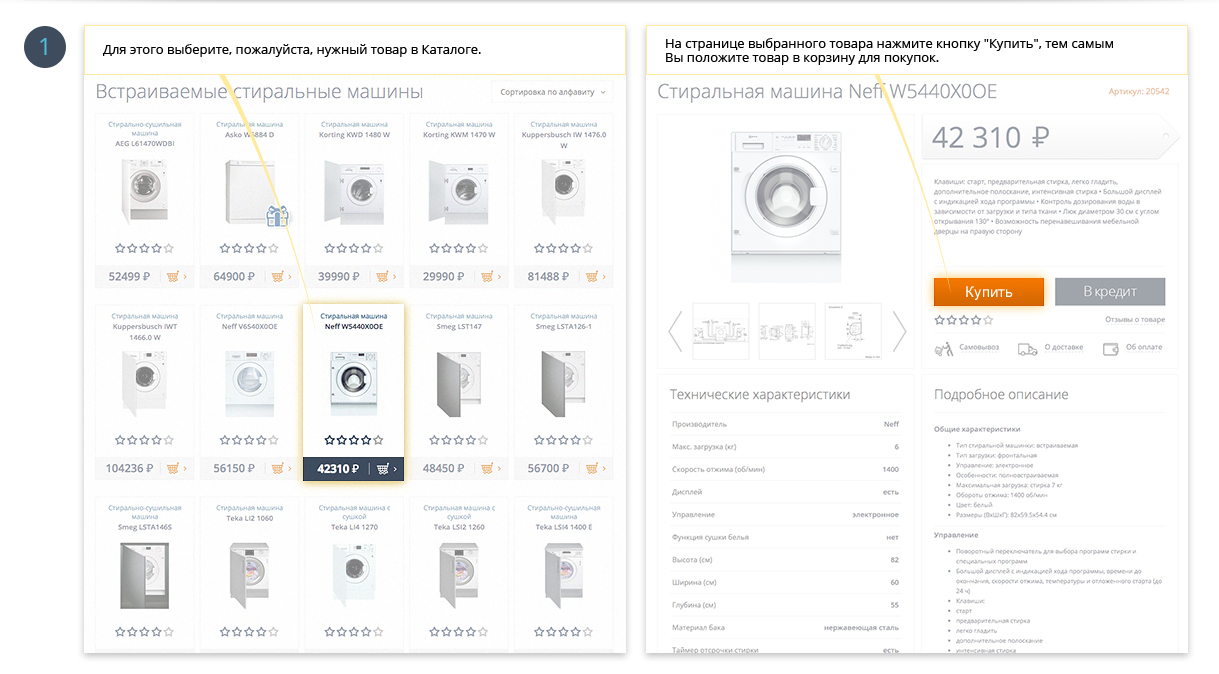Image resolution: width=1219 pixels, height=674 pixels.
Task: Click star rating under Neff W5440X0OE card
Action: [354, 440]
